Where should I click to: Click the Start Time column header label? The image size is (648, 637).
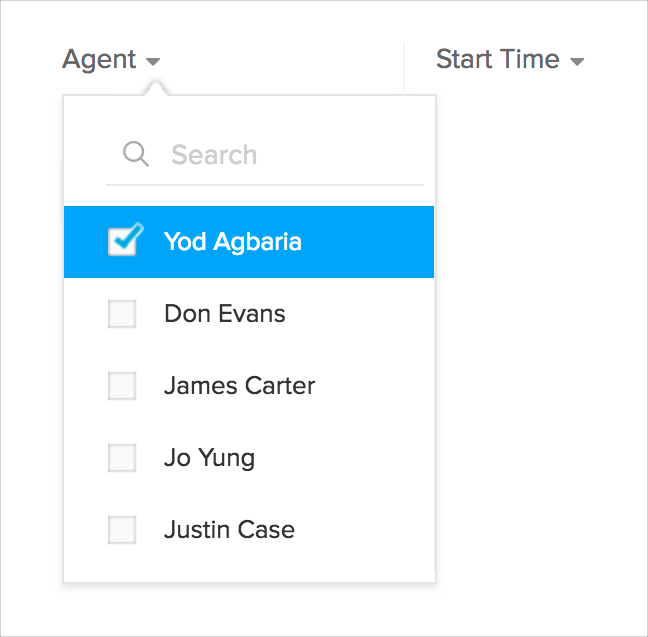pyautogui.click(x=497, y=59)
